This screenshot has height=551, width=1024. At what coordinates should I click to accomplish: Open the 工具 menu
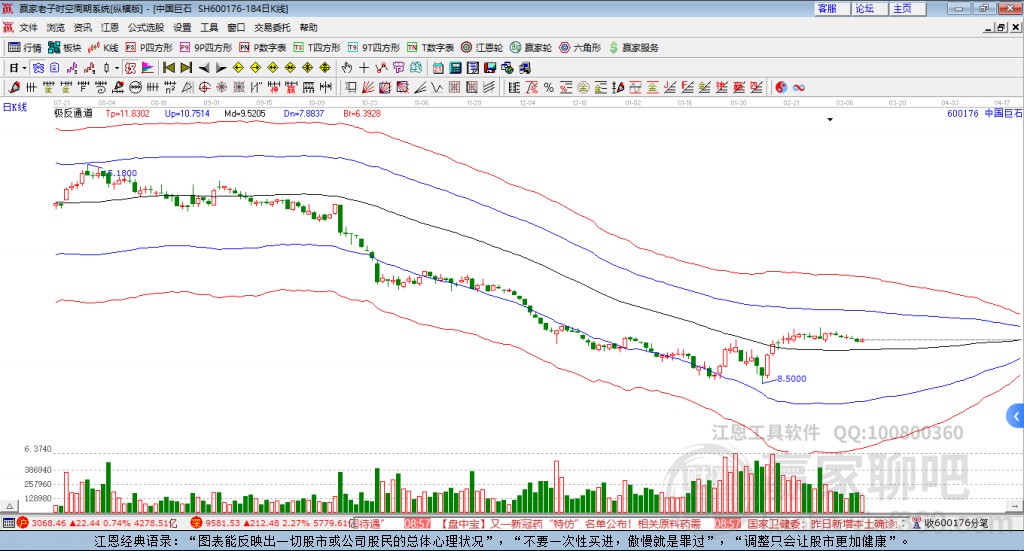click(x=209, y=27)
